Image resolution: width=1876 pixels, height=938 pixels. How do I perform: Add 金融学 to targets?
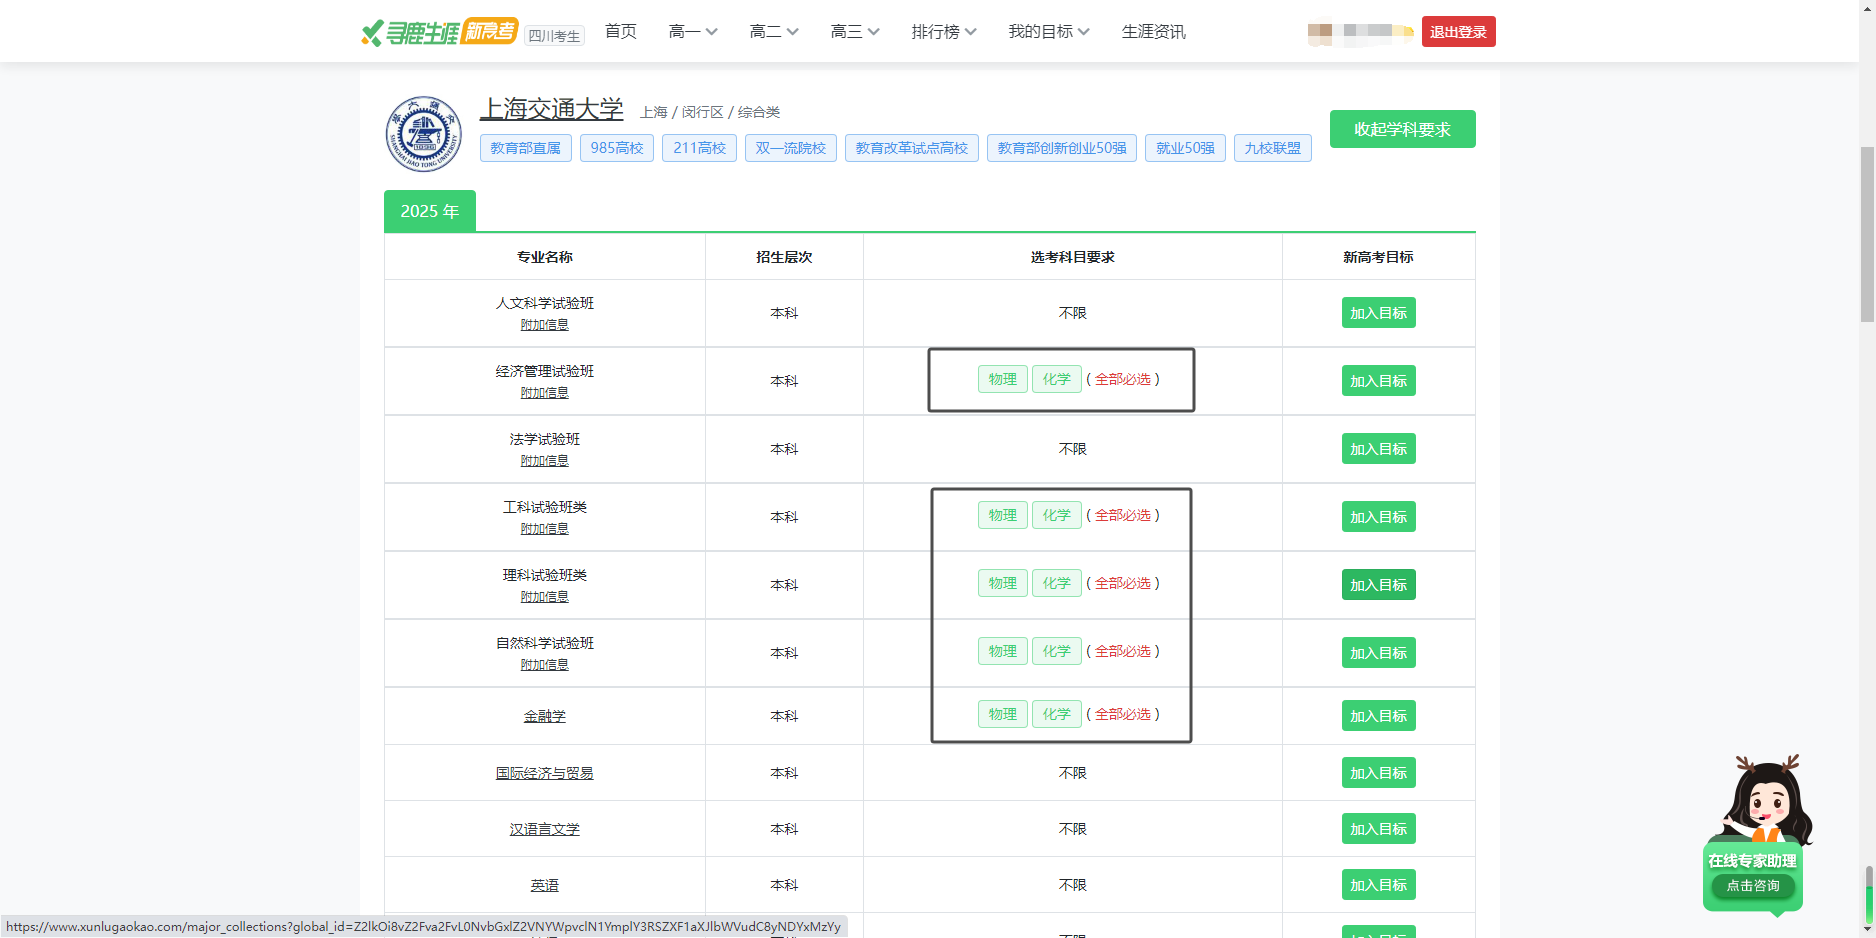(1378, 716)
